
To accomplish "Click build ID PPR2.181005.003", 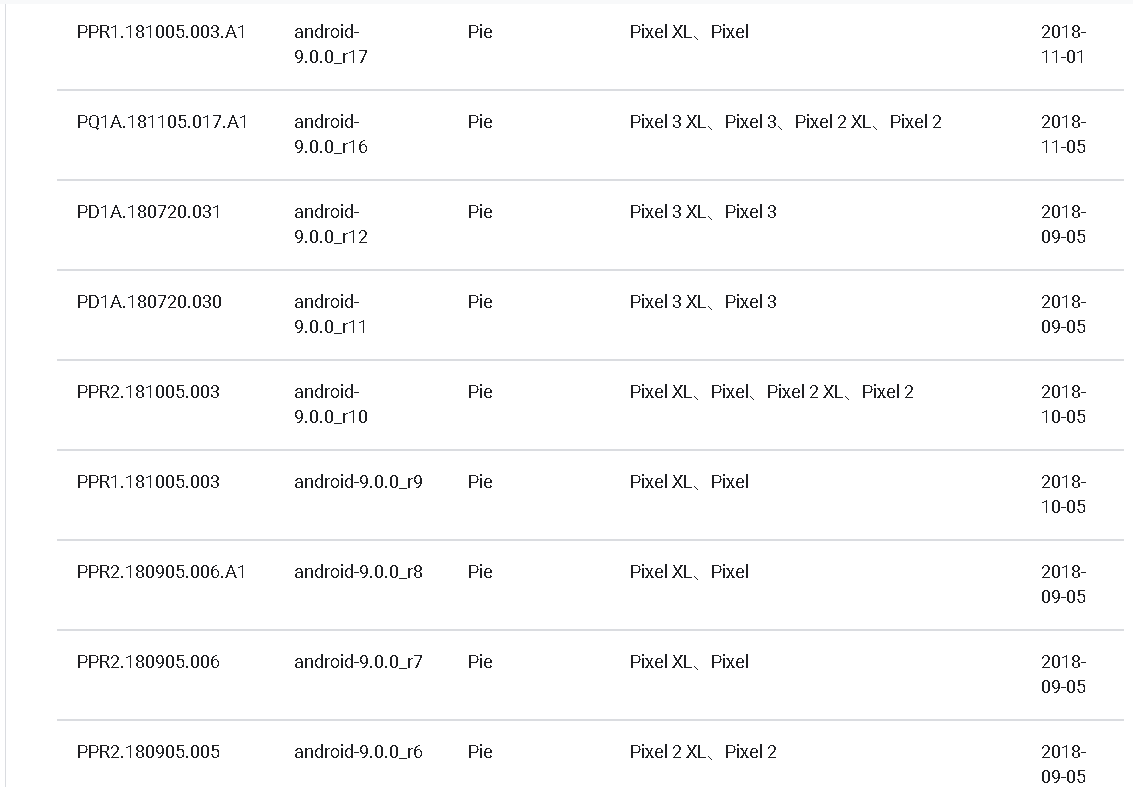I will (148, 392).
